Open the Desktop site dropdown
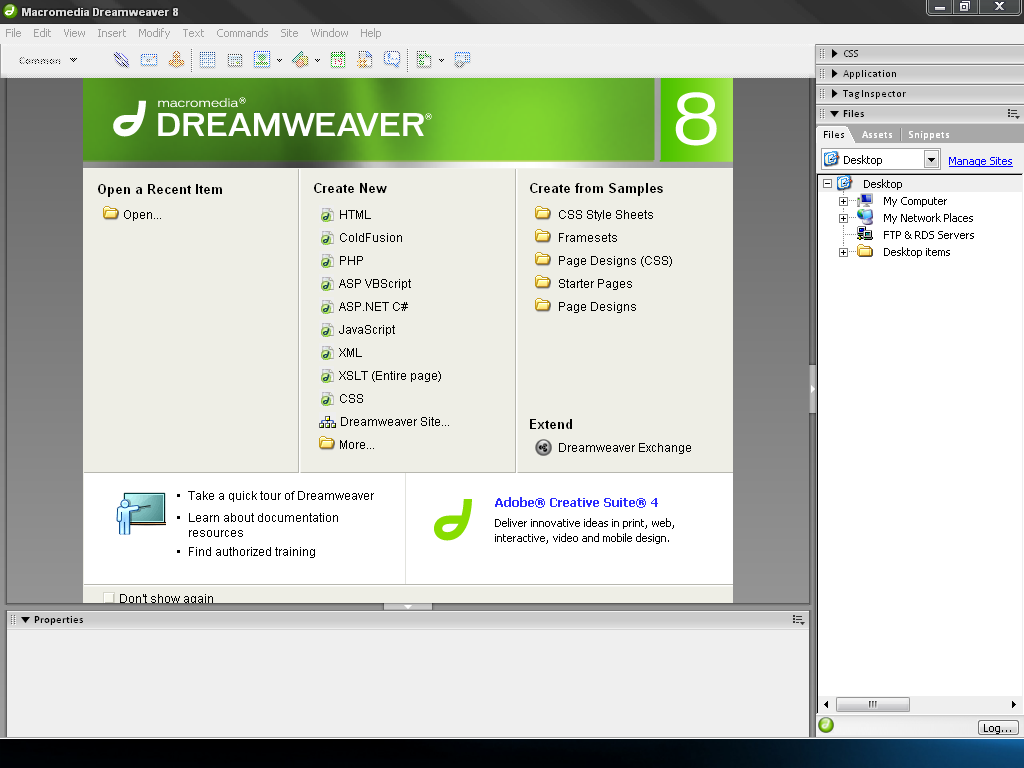This screenshot has width=1024, height=768. 931,160
